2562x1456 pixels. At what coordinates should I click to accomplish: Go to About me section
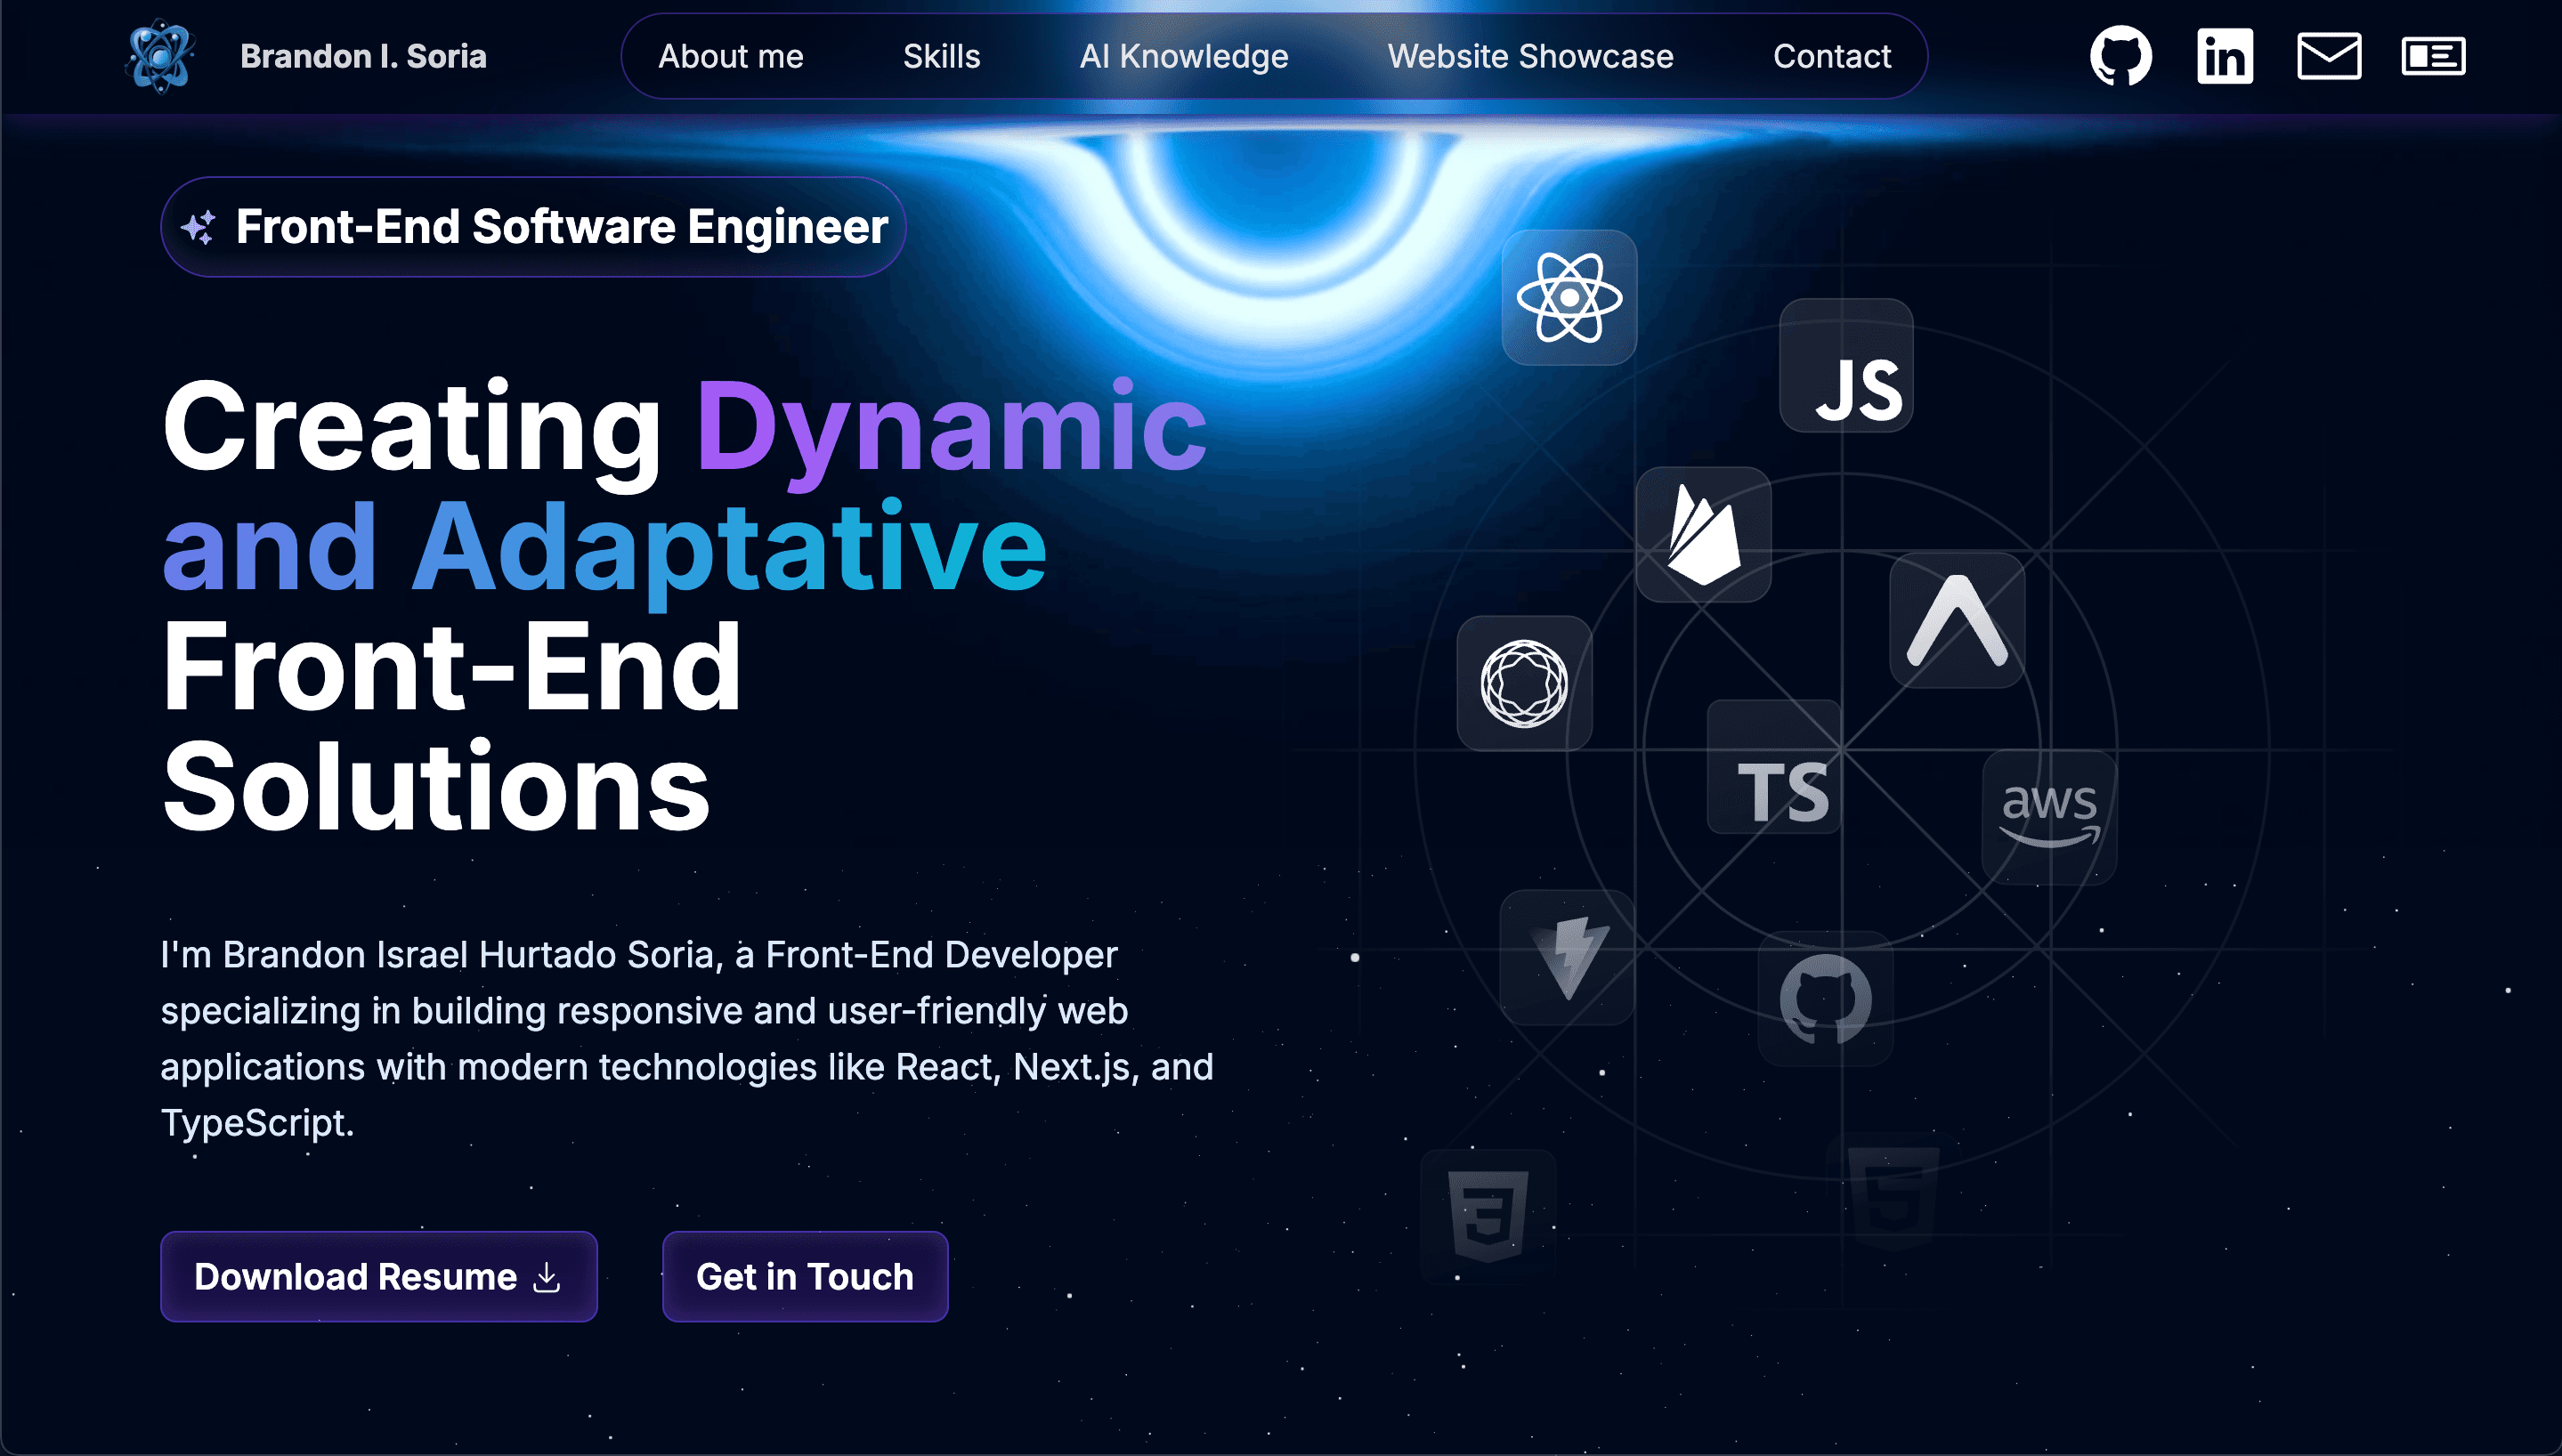pos(730,56)
